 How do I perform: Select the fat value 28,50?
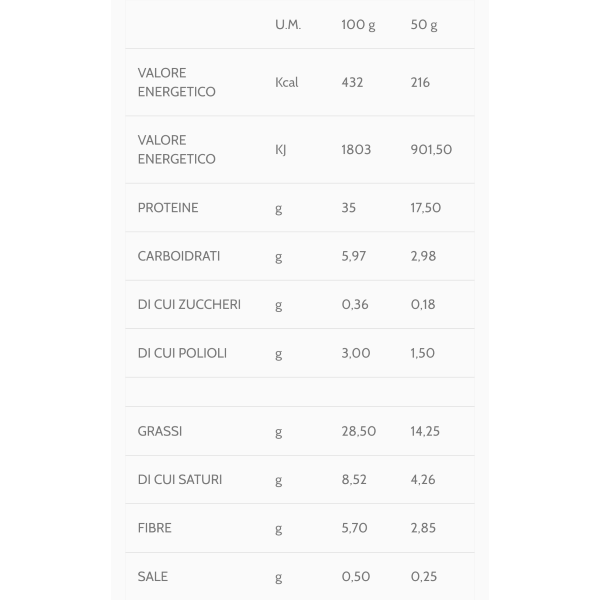359,431
